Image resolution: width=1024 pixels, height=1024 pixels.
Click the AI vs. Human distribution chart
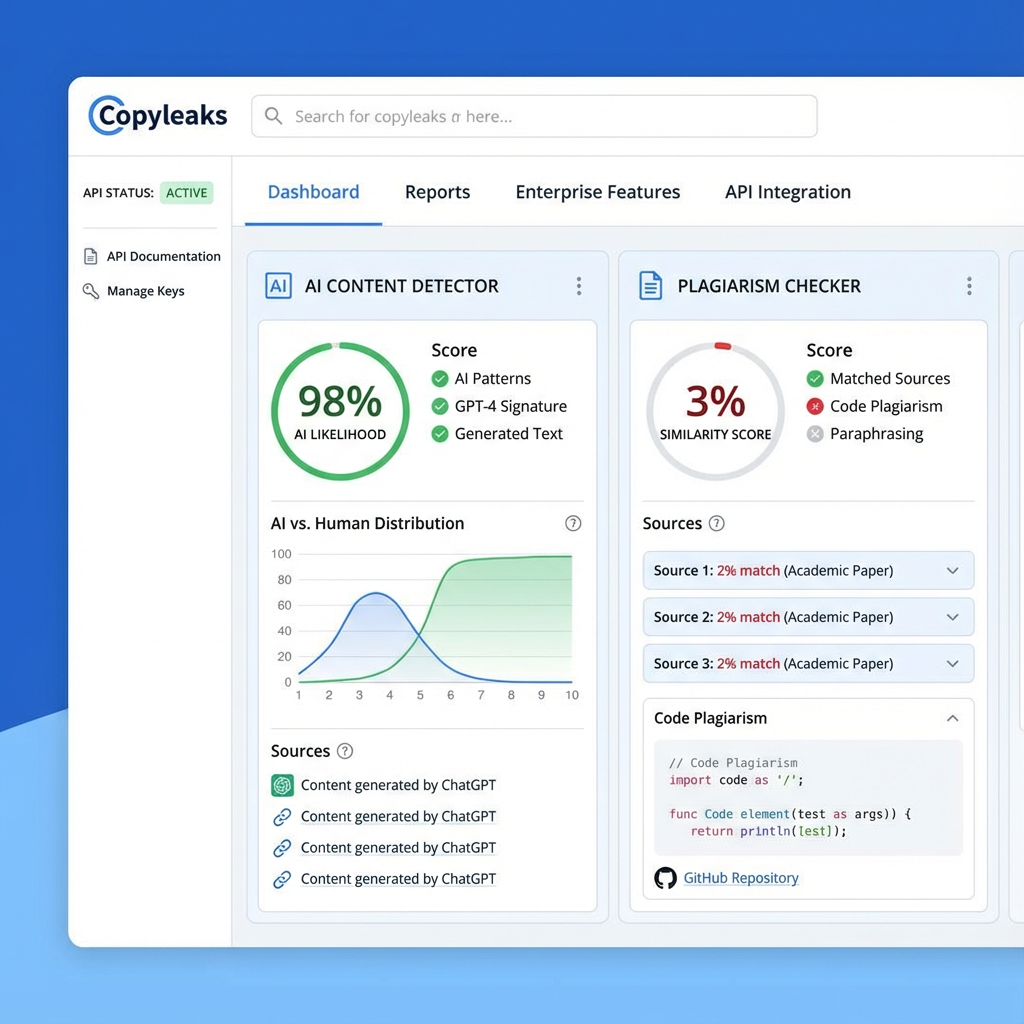[426, 626]
